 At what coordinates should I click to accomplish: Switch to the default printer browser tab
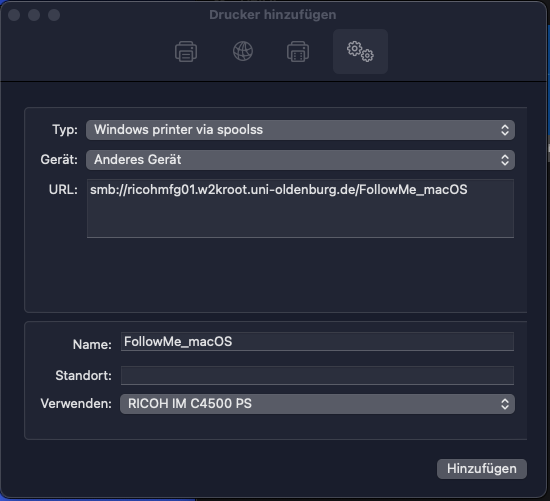coord(186,52)
